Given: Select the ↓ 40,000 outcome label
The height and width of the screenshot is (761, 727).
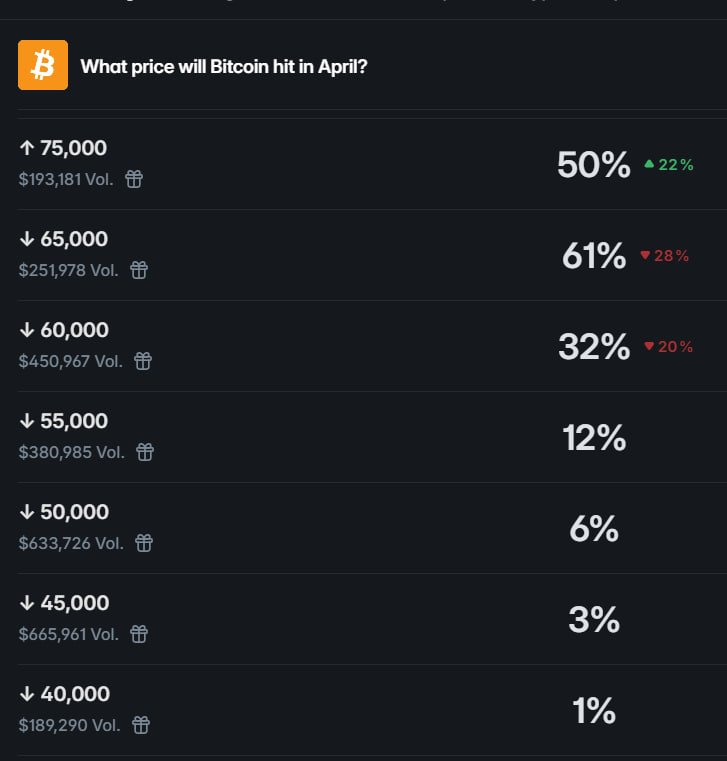Looking at the screenshot, I should tap(64, 694).
